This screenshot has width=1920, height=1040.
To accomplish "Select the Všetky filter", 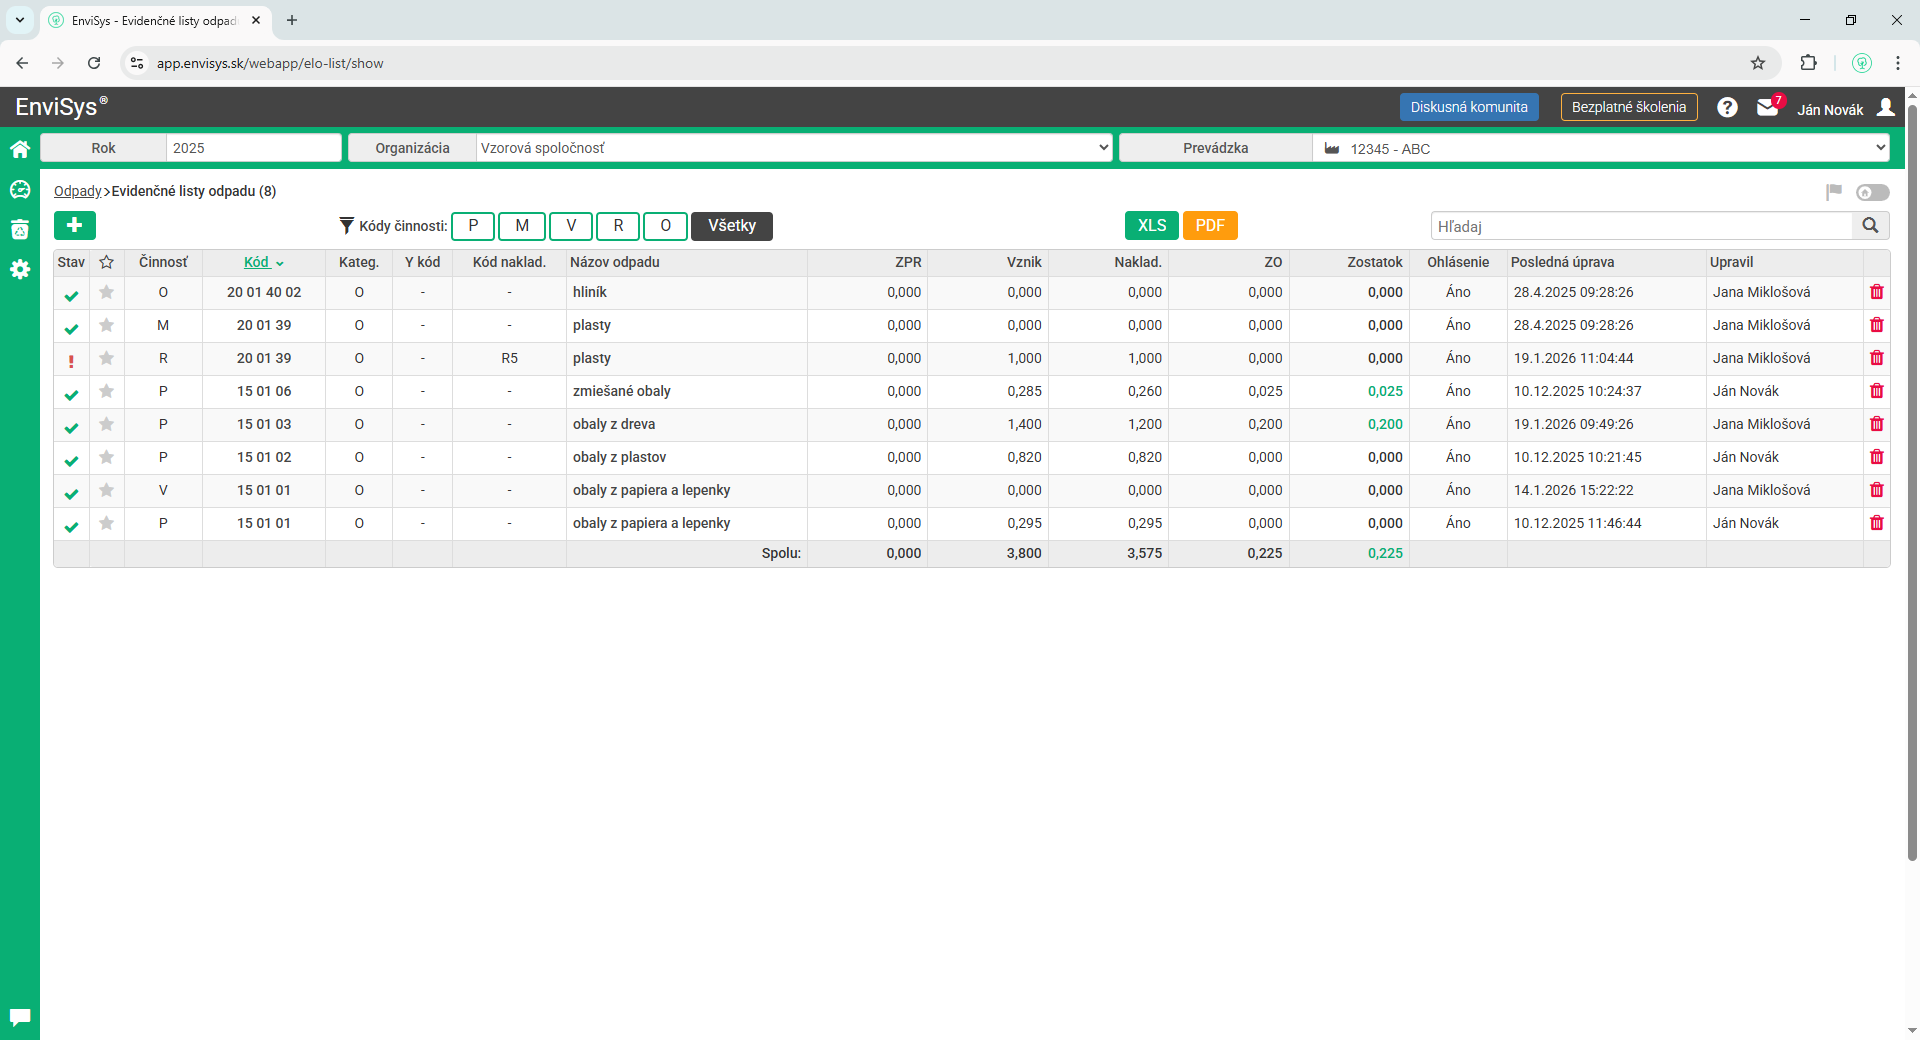I will [x=731, y=226].
